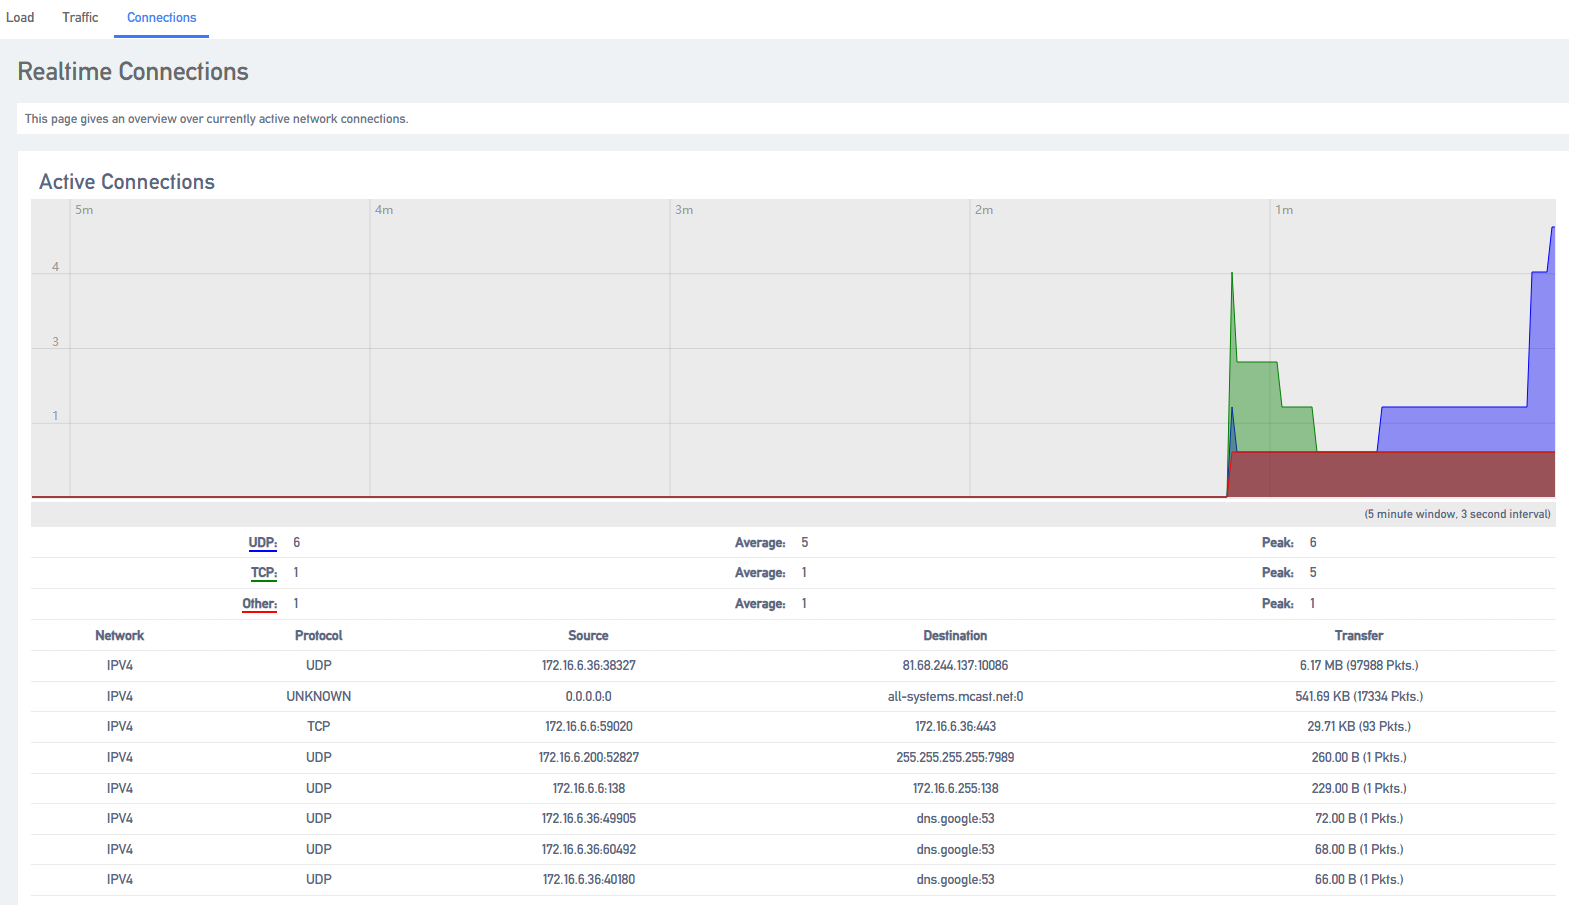Click the Protocol column header
The height and width of the screenshot is (905, 1569).
point(319,636)
